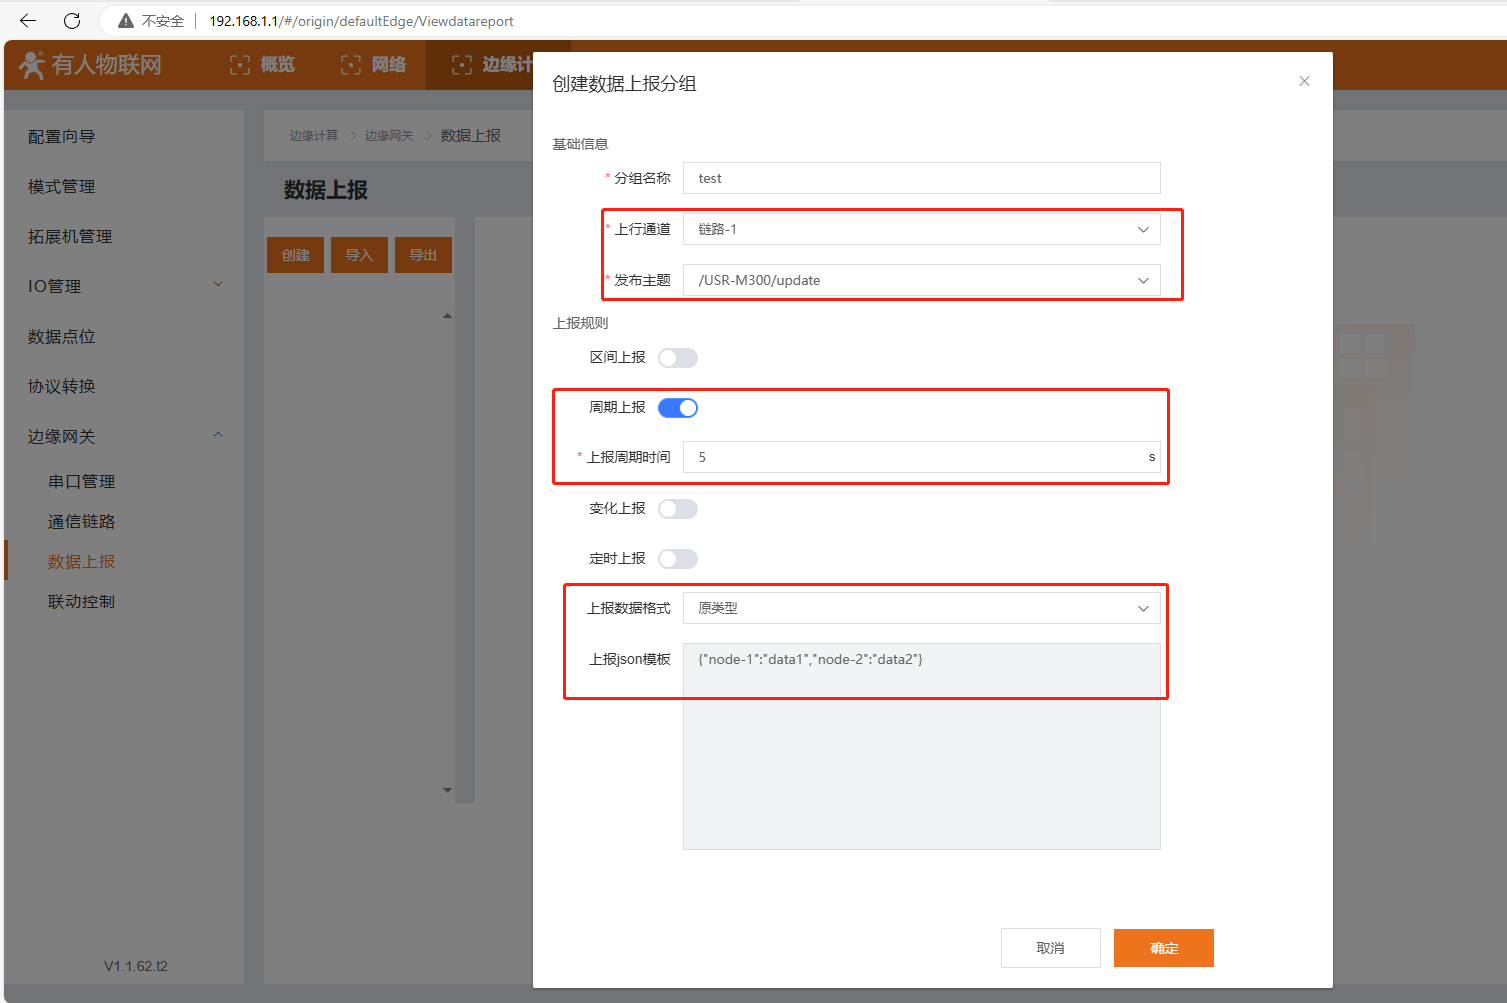This screenshot has width=1507, height=1003.
Task: Switch to the 概览 top tab
Action: [x=263, y=65]
